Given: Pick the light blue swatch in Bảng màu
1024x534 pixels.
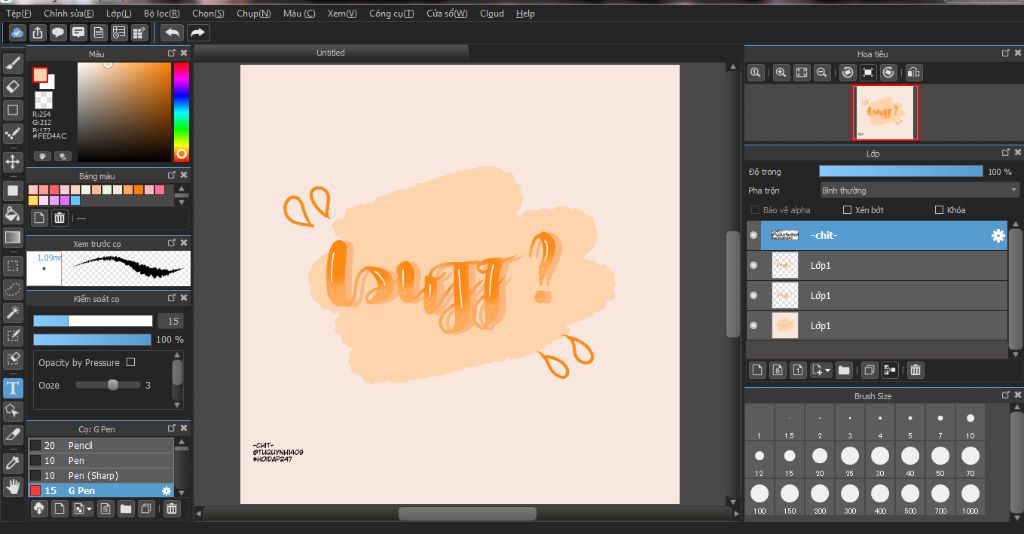Looking at the screenshot, I should (75, 200).
